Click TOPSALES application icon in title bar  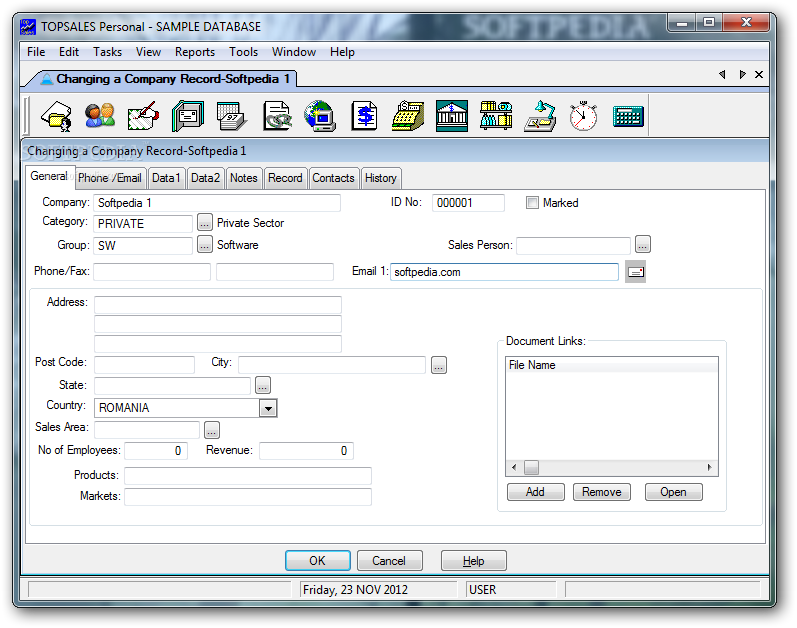click(28, 27)
